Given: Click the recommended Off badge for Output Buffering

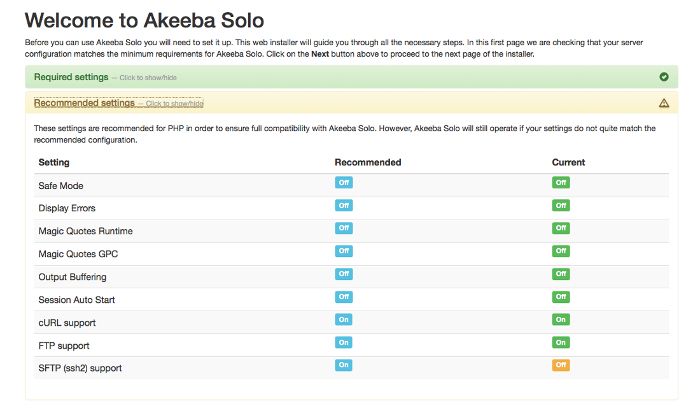Looking at the screenshot, I should (x=344, y=274).
